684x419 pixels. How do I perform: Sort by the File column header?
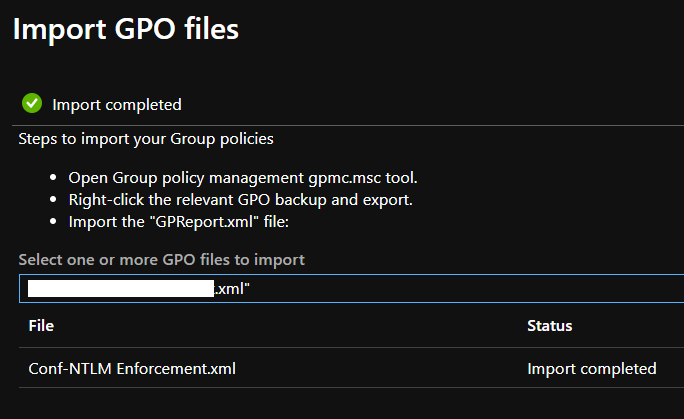pos(41,326)
